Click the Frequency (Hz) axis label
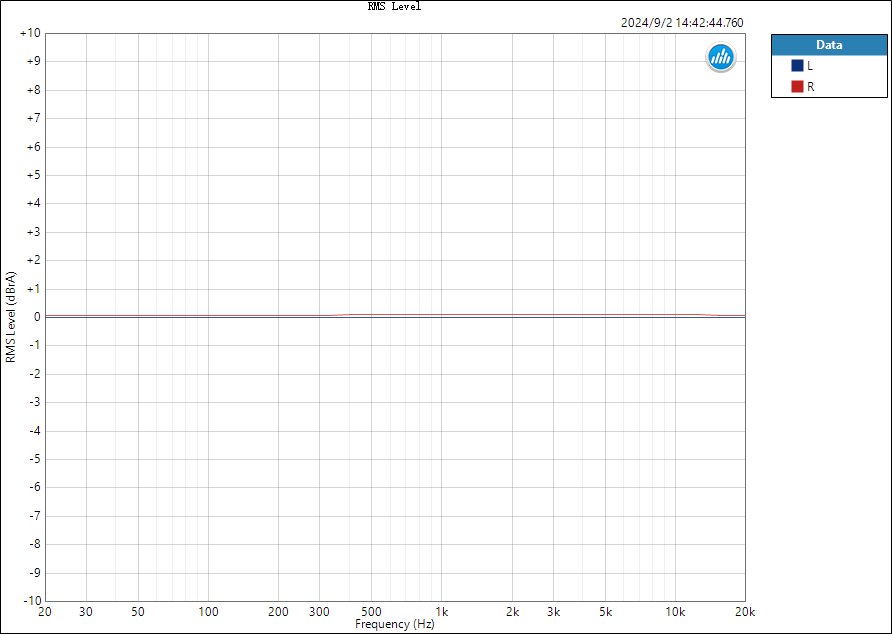Screen dimensions: 892x634 coord(395,624)
